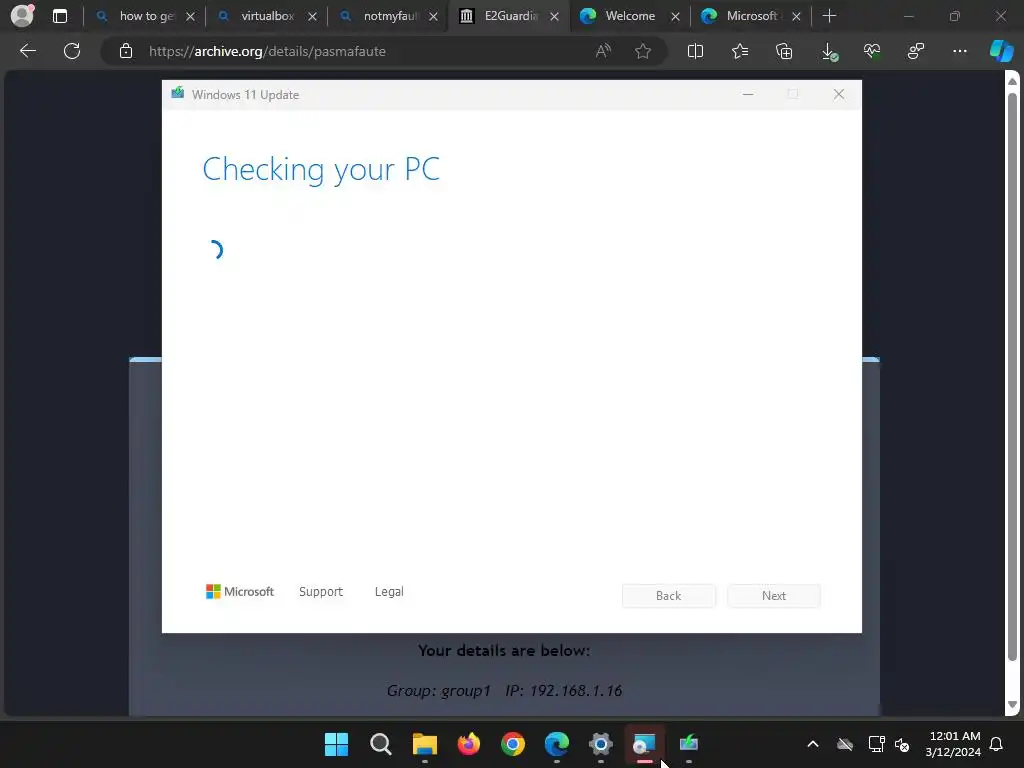This screenshot has height=768, width=1024.
Task: Minimize the Windows 11 Update window
Action: [748, 95]
